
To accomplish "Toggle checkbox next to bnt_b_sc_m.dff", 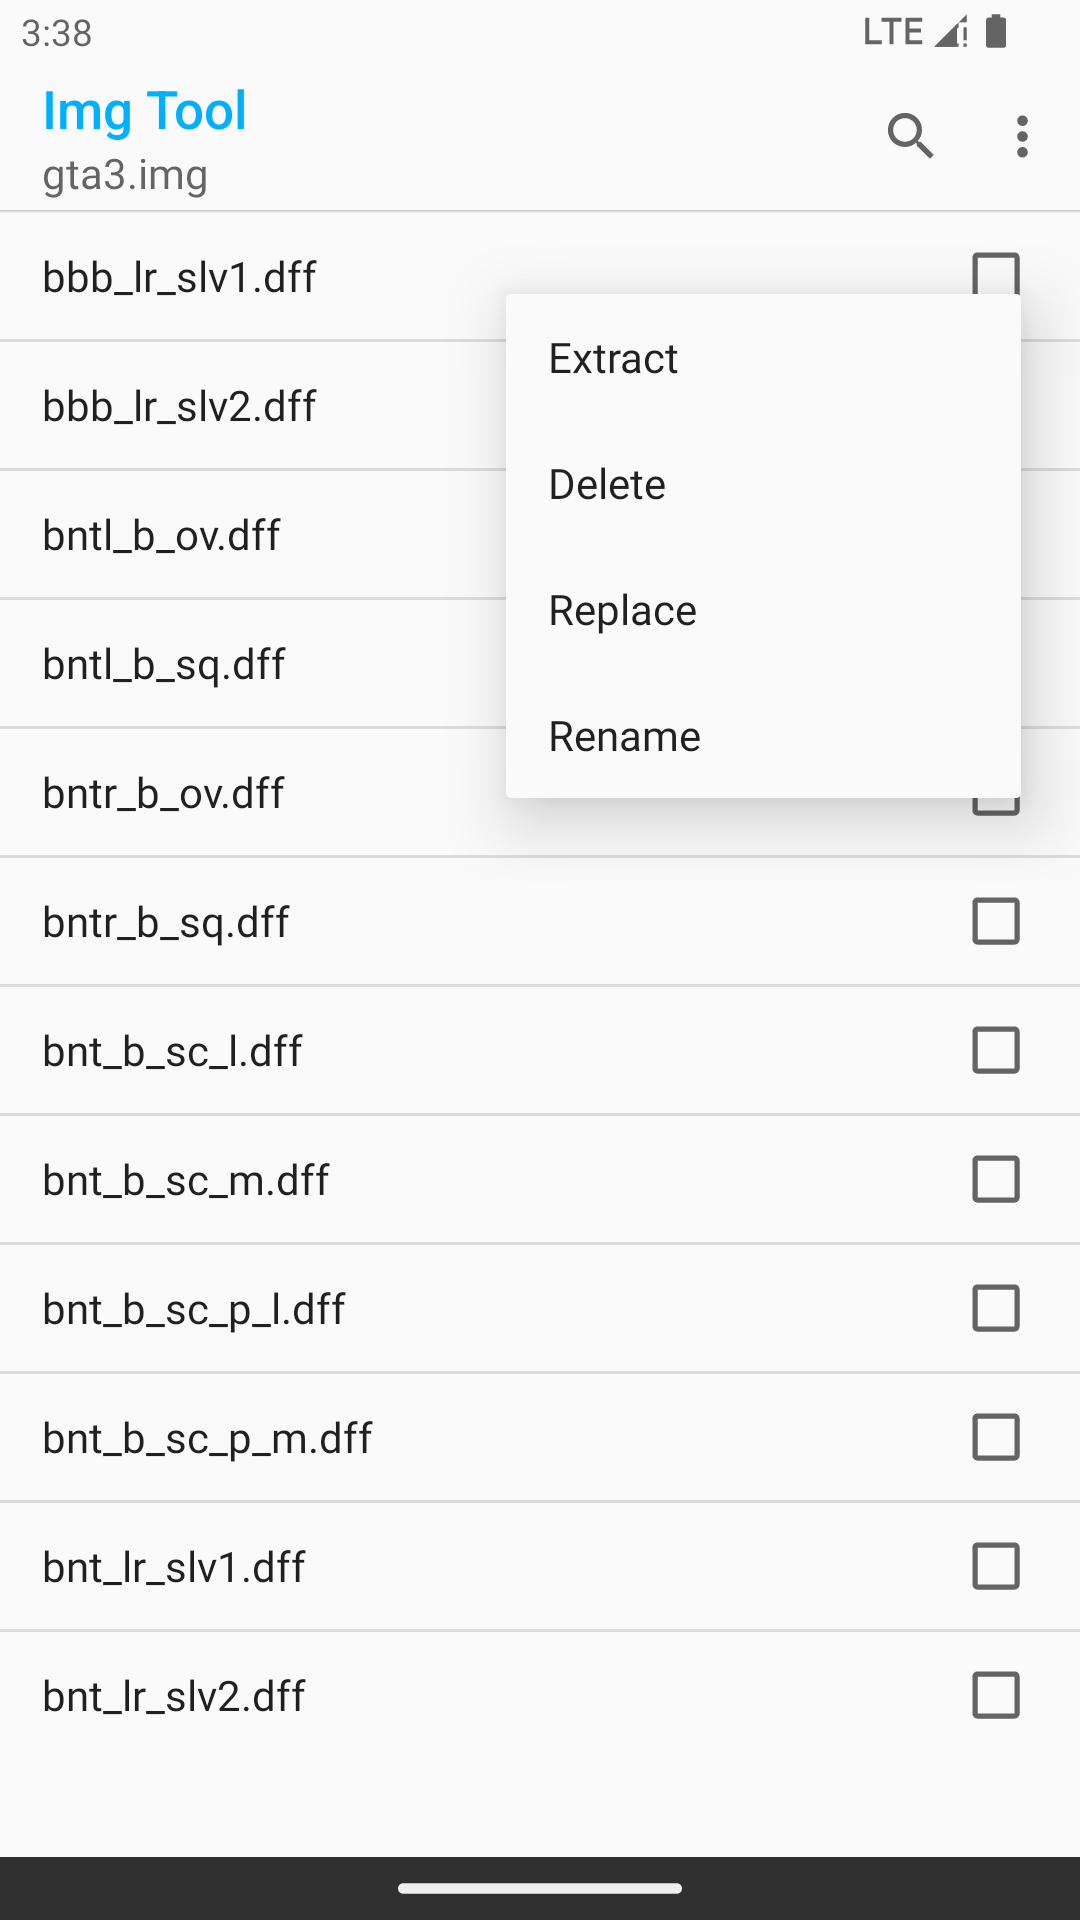I will point(995,1179).
